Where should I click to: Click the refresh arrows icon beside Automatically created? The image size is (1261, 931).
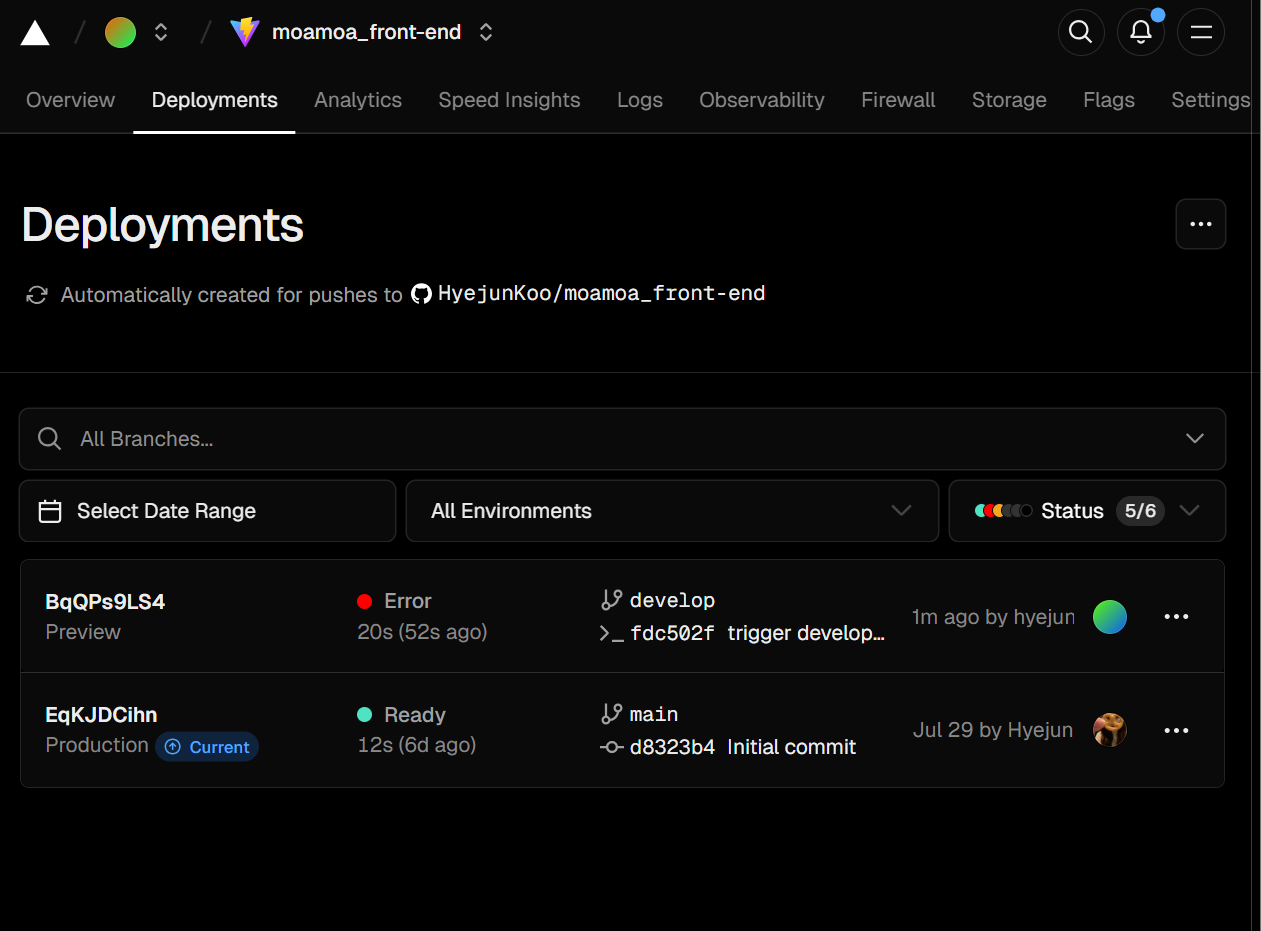[x=37, y=295]
